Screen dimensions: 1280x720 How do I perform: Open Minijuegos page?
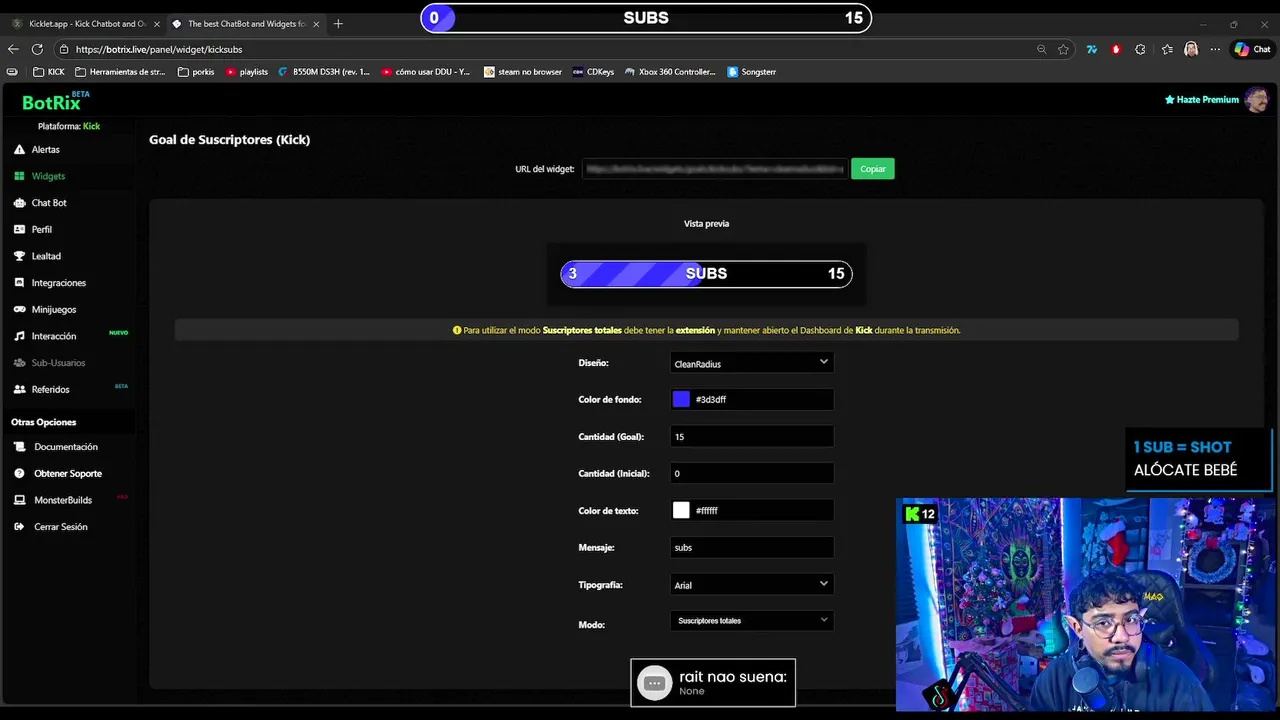[x=53, y=309]
